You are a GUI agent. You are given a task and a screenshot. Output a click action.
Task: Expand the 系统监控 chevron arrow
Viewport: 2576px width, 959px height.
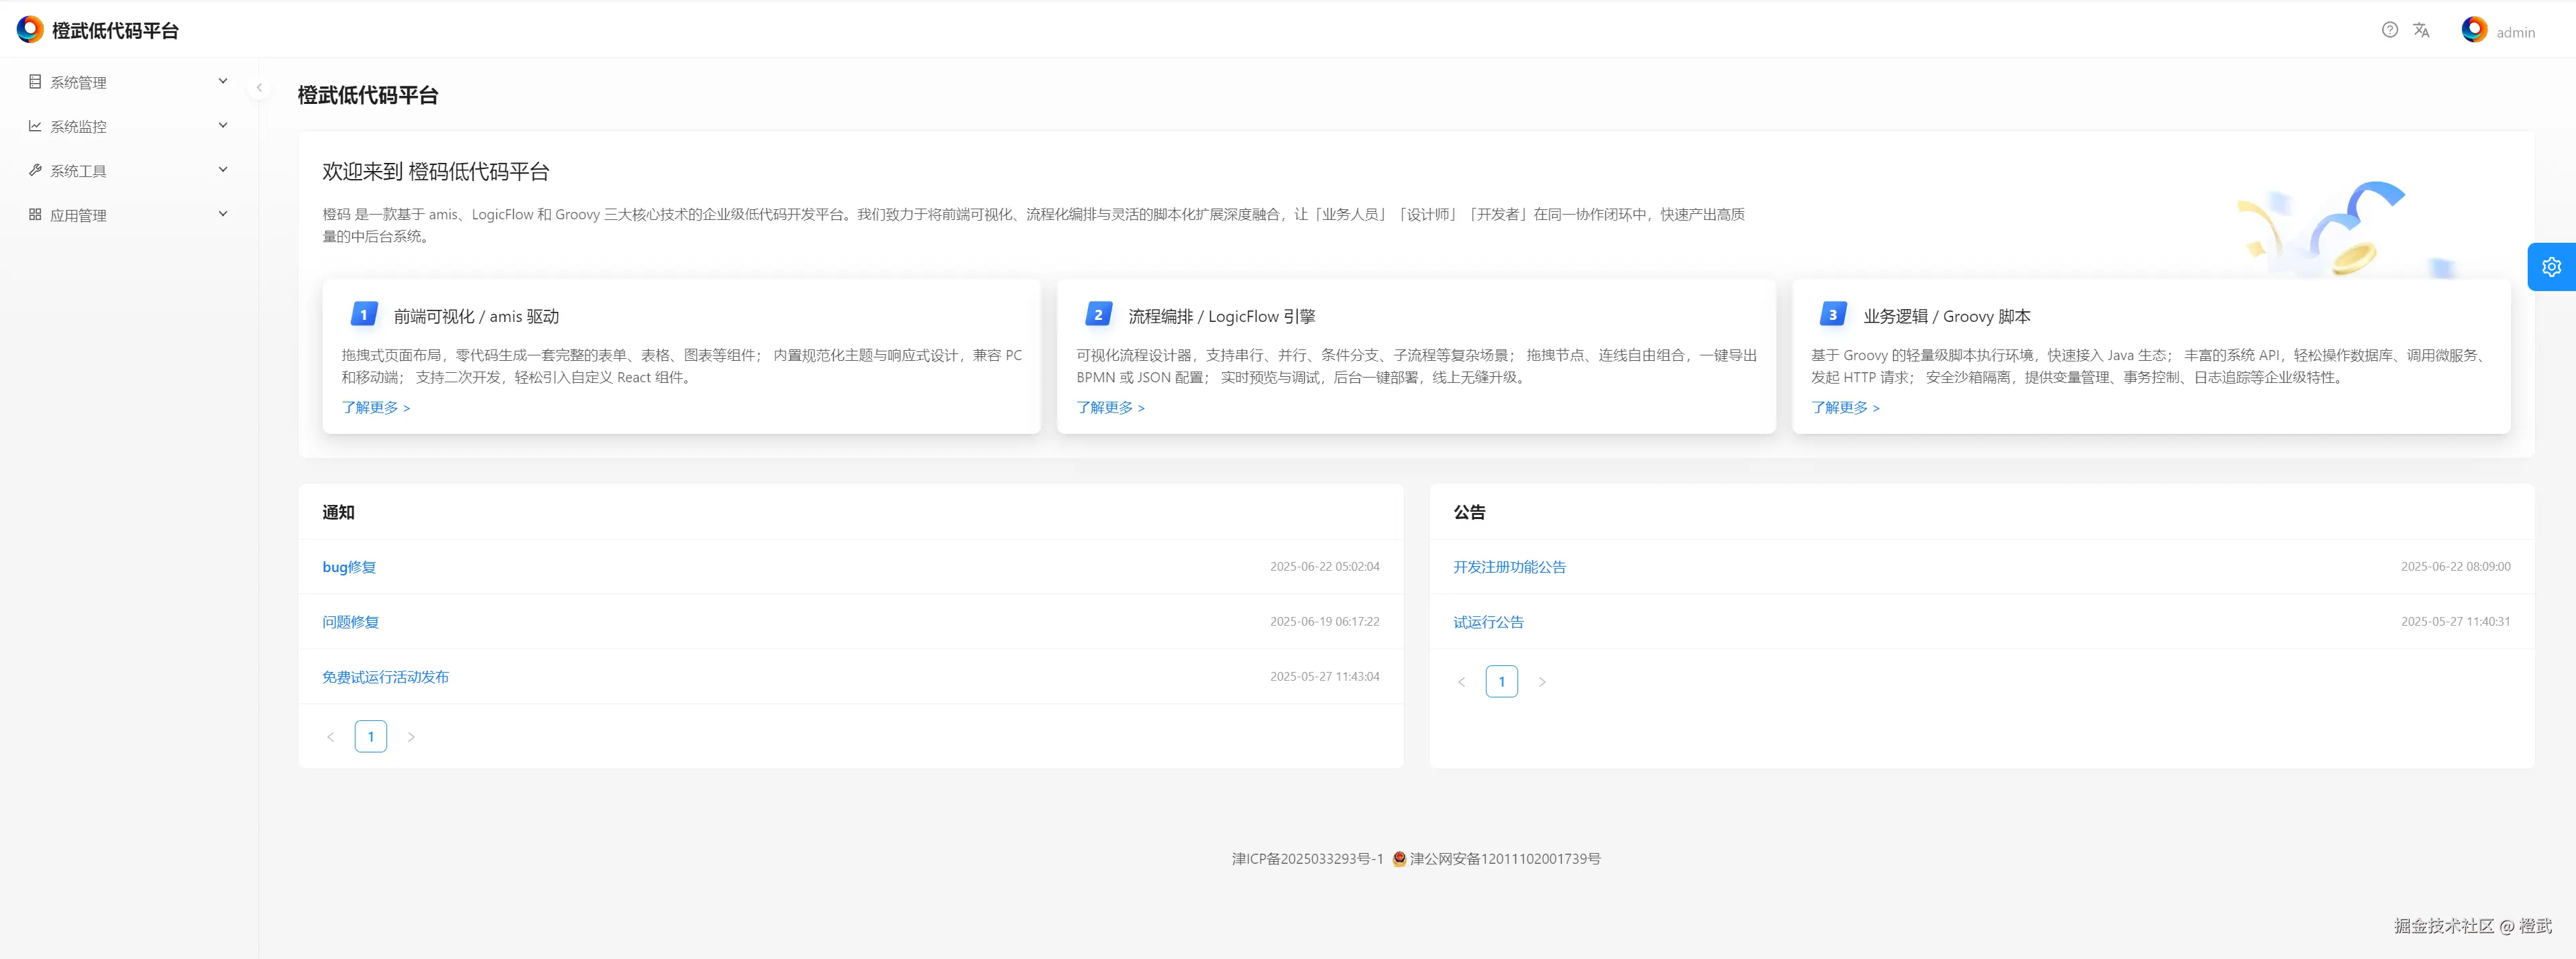(223, 125)
